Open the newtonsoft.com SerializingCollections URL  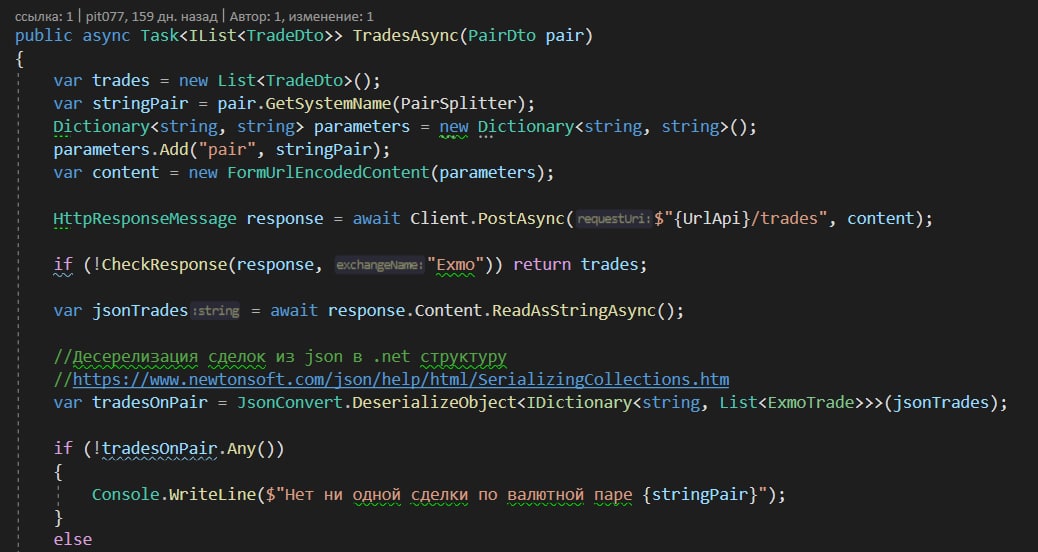click(x=401, y=380)
